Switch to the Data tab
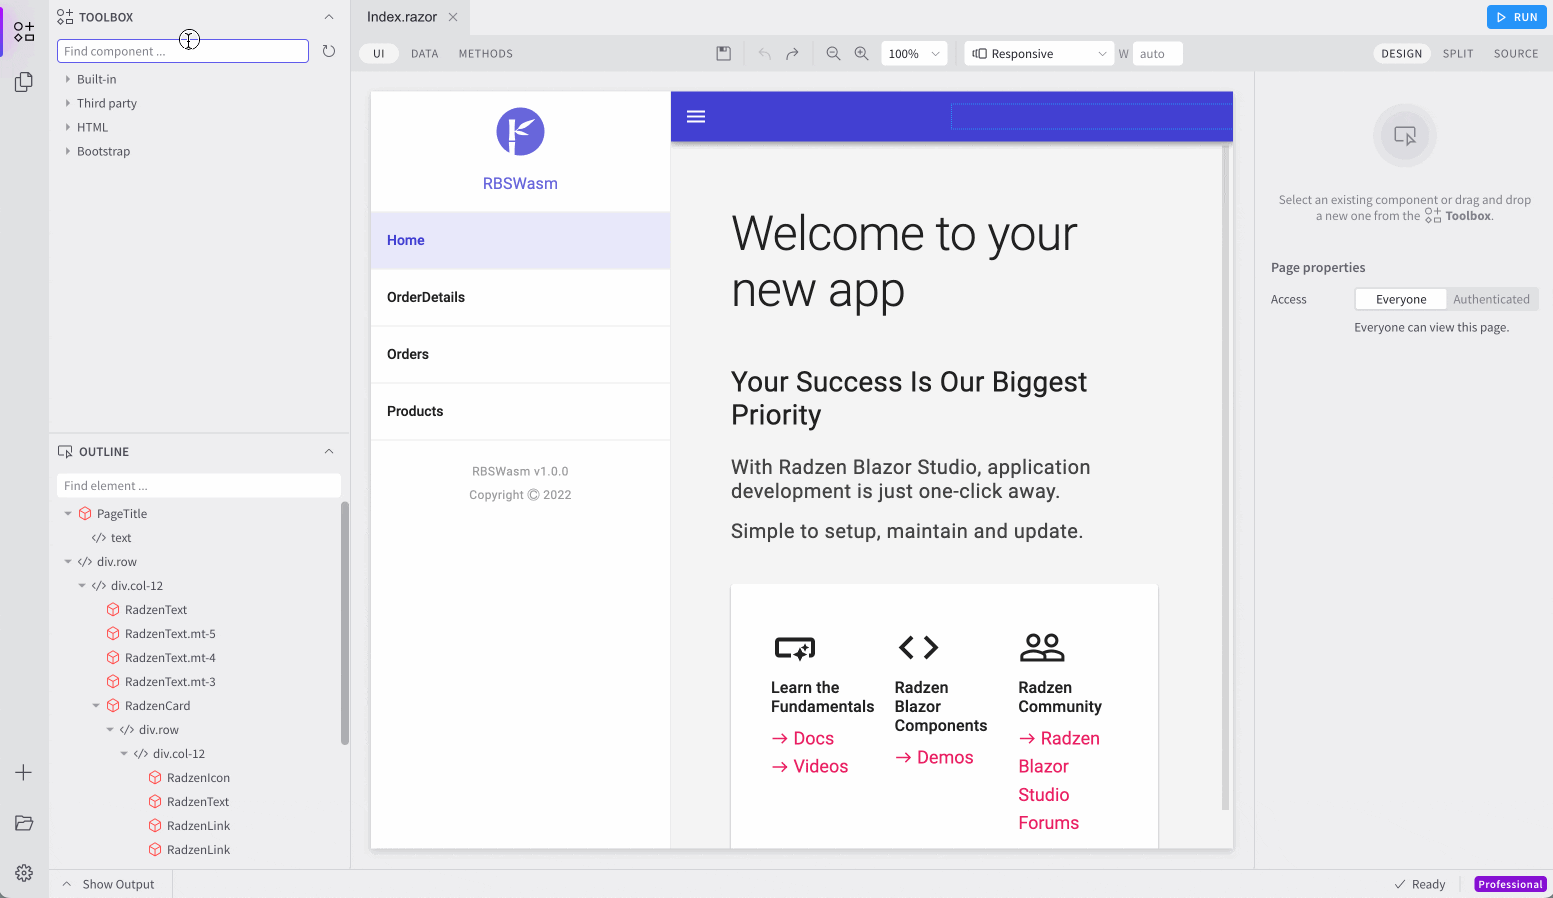1553x898 pixels. point(425,54)
